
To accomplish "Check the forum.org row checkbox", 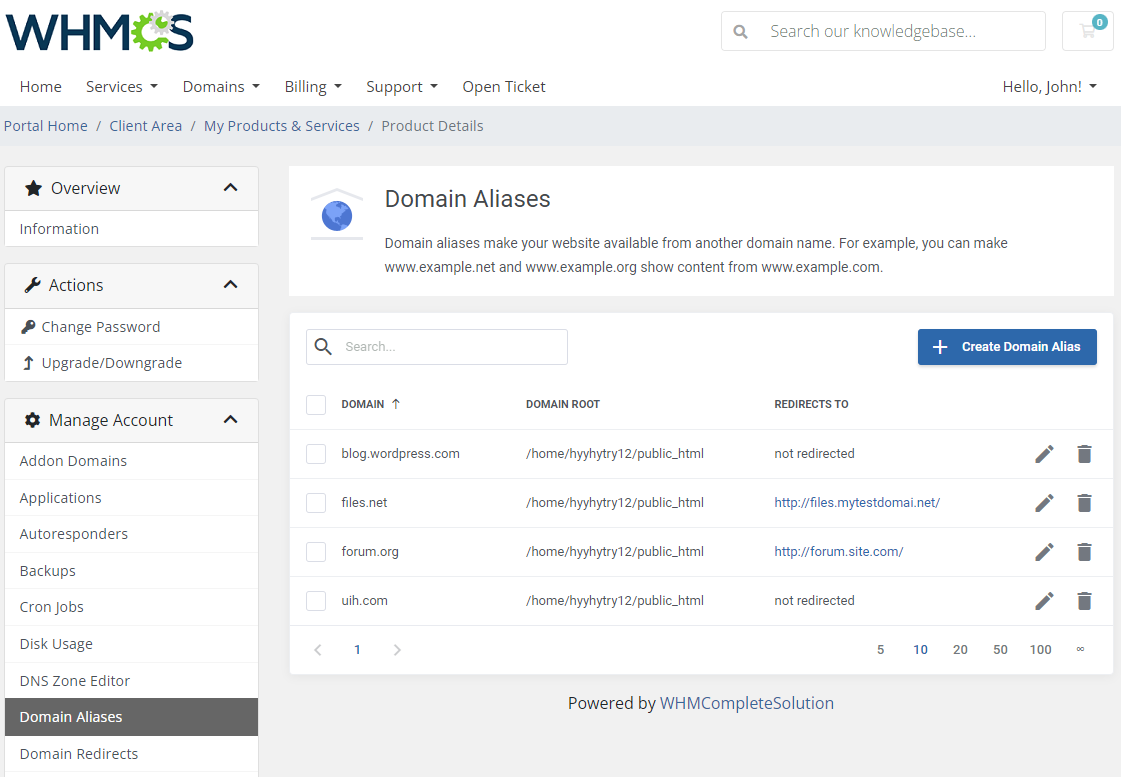I will 316,552.
